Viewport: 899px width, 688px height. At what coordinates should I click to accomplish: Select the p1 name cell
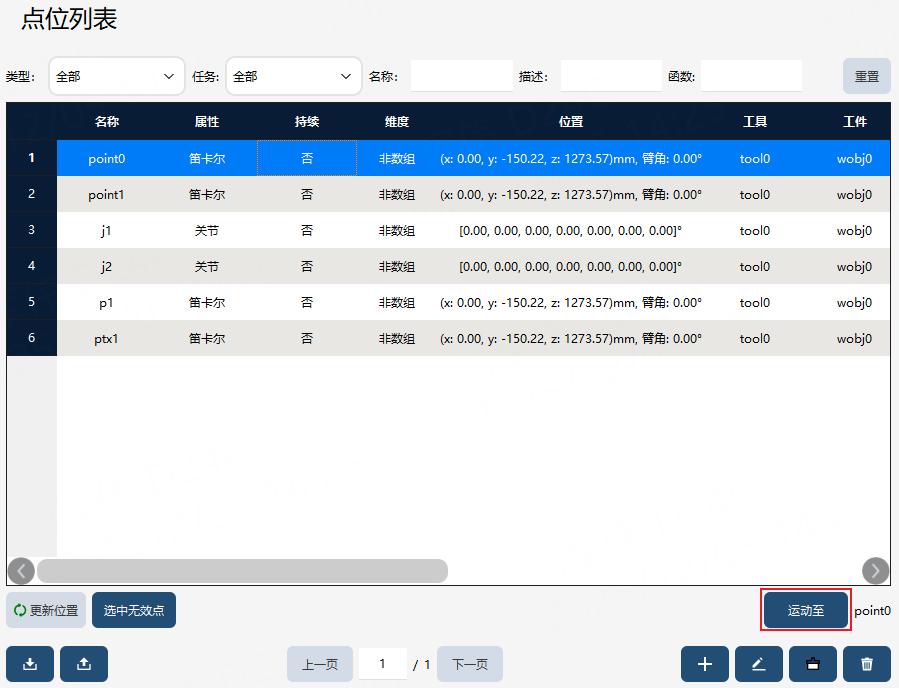(107, 302)
